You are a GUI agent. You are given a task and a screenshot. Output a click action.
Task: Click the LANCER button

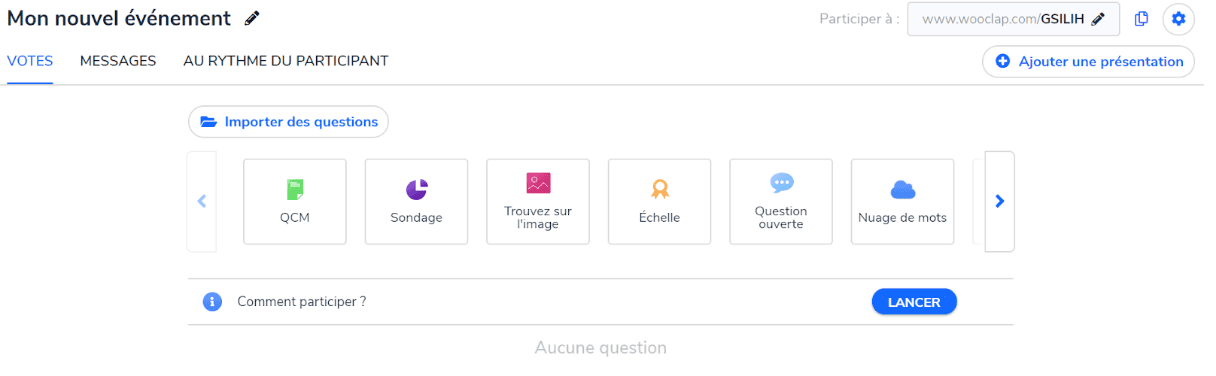914,302
